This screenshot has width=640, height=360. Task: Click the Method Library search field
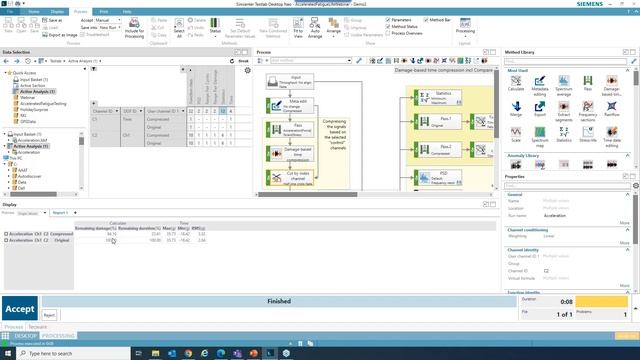tap(566, 61)
